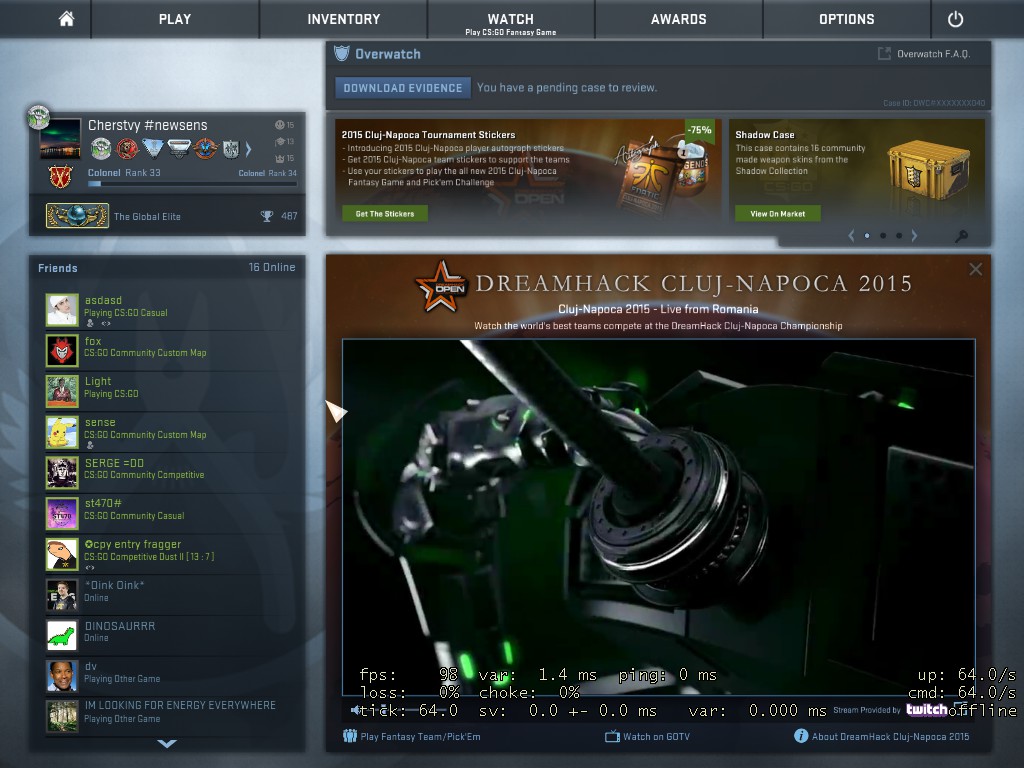The width and height of the screenshot is (1024, 768).
Task: Click the Overwatch F.A.Q. external link icon
Action: pyautogui.click(x=884, y=54)
